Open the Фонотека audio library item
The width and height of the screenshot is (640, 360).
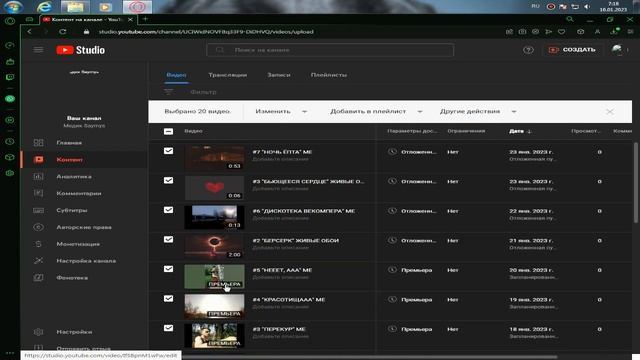pyautogui.click(x=84, y=278)
